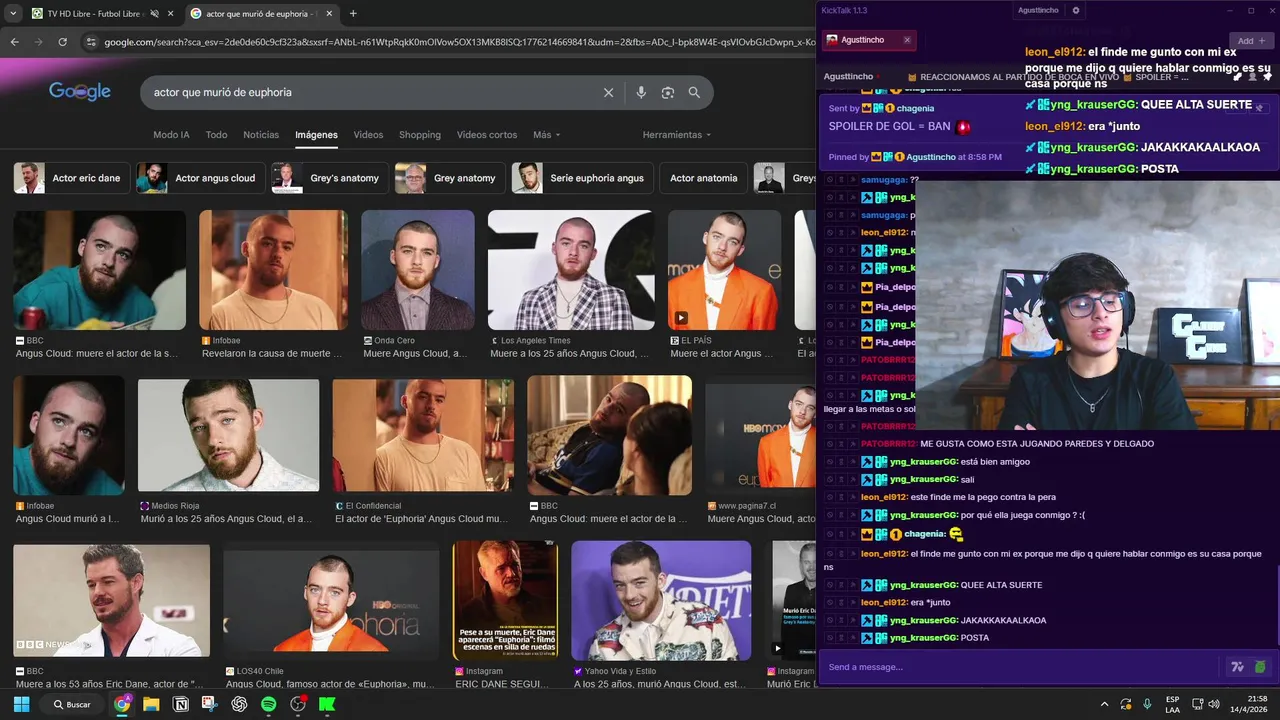This screenshot has height=720, width=1280.
Task: Open the Modo IA tab
Action: tap(171, 135)
